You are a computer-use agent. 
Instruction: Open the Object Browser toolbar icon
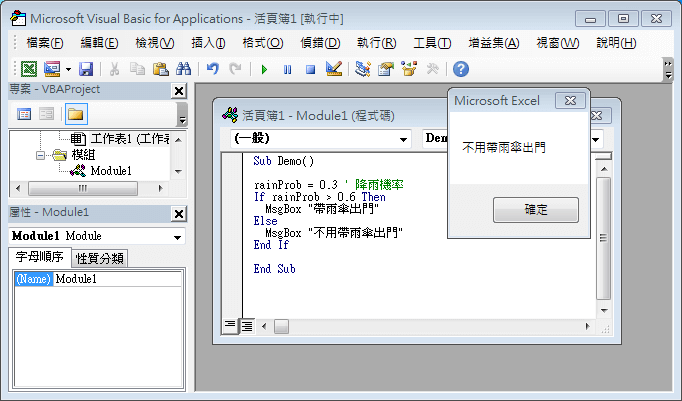pos(409,69)
